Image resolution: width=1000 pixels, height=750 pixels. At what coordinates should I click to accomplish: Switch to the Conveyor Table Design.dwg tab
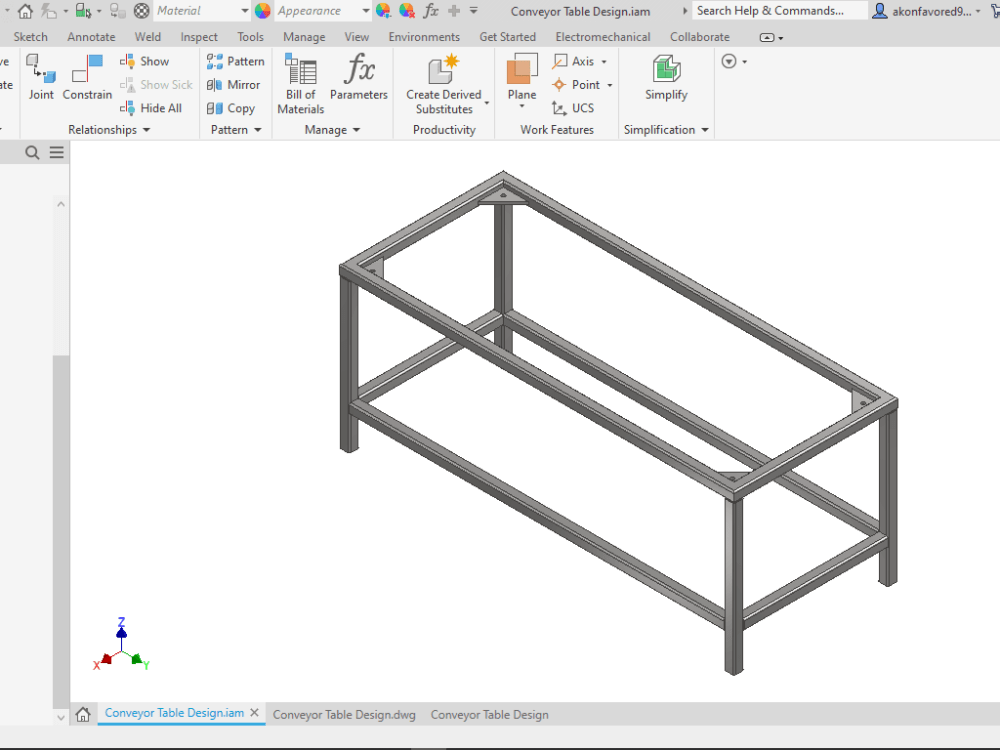click(x=344, y=714)
